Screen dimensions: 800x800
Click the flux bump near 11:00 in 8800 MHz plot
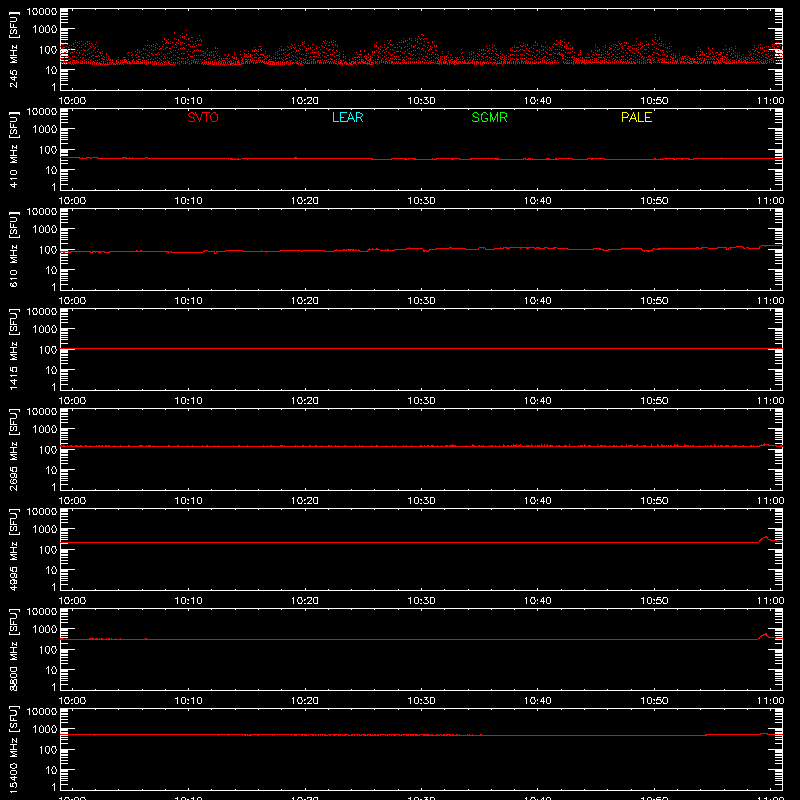766,636
